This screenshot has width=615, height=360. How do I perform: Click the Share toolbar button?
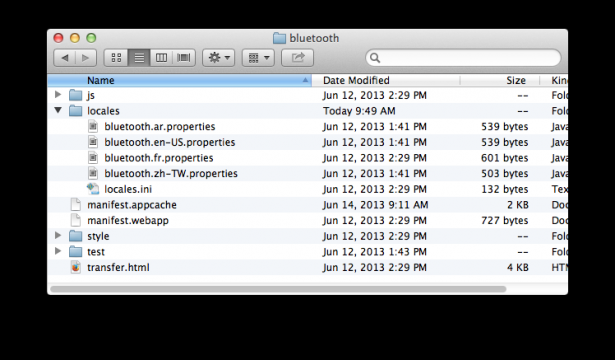[297, 58]
